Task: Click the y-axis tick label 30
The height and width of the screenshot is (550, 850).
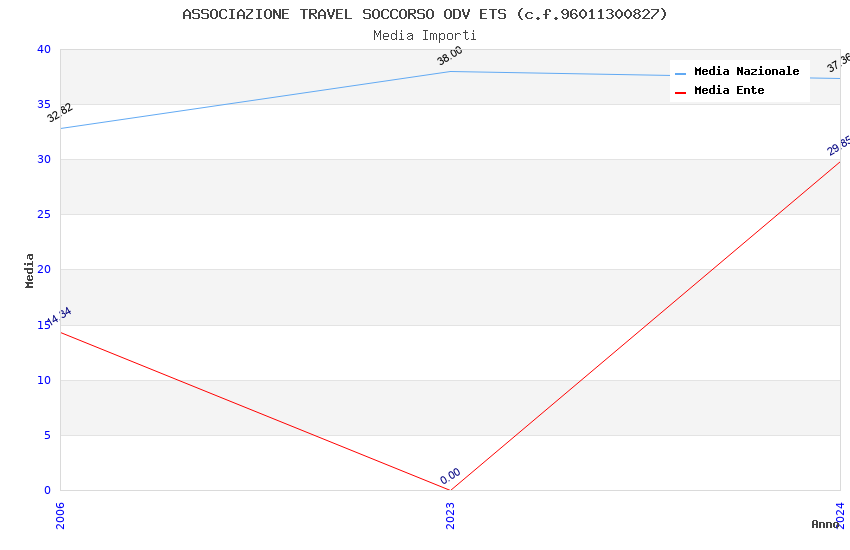Action: (x=44, y=159)
